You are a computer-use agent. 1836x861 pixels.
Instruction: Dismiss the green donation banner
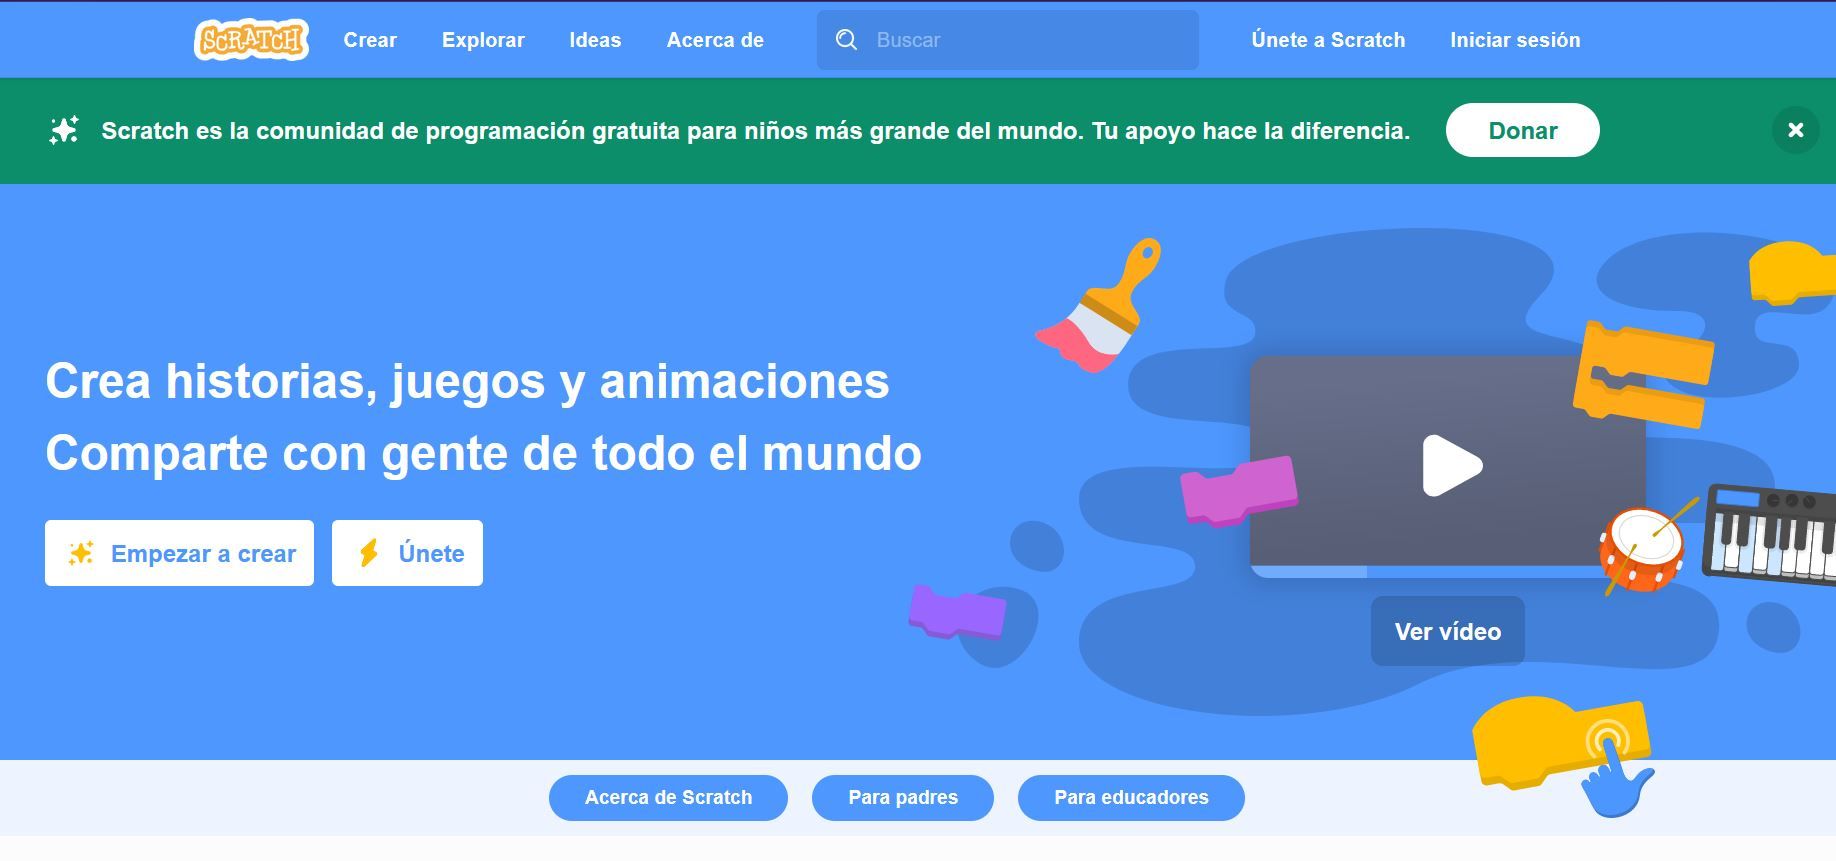click(x=1795, y=130)
